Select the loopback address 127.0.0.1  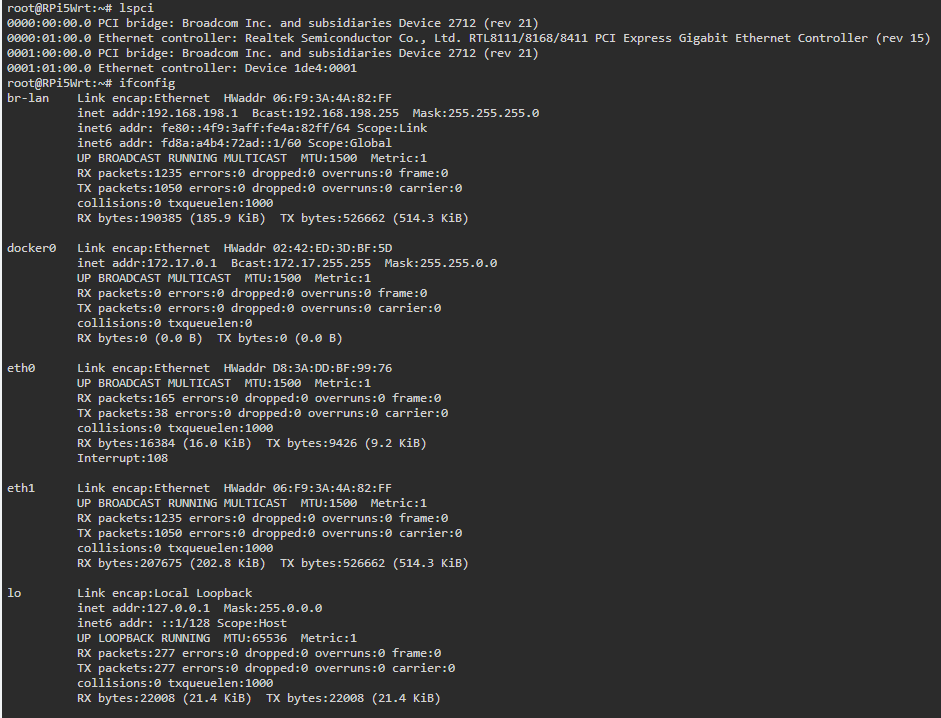tap(178, 609)
